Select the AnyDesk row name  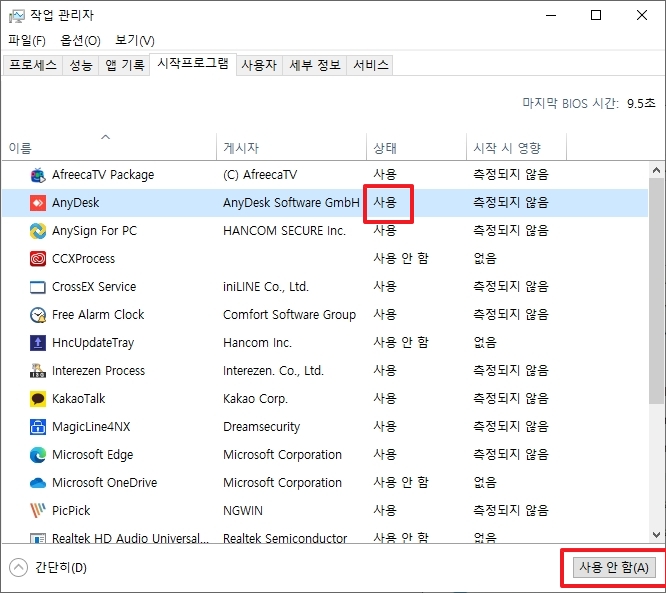point(75,203)
